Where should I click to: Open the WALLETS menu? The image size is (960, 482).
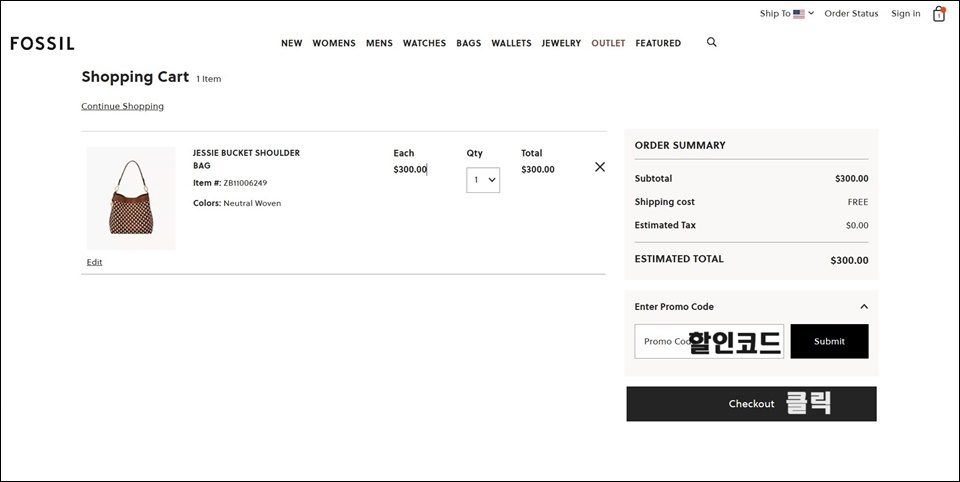pyautogui.click(x=511, y=43)
